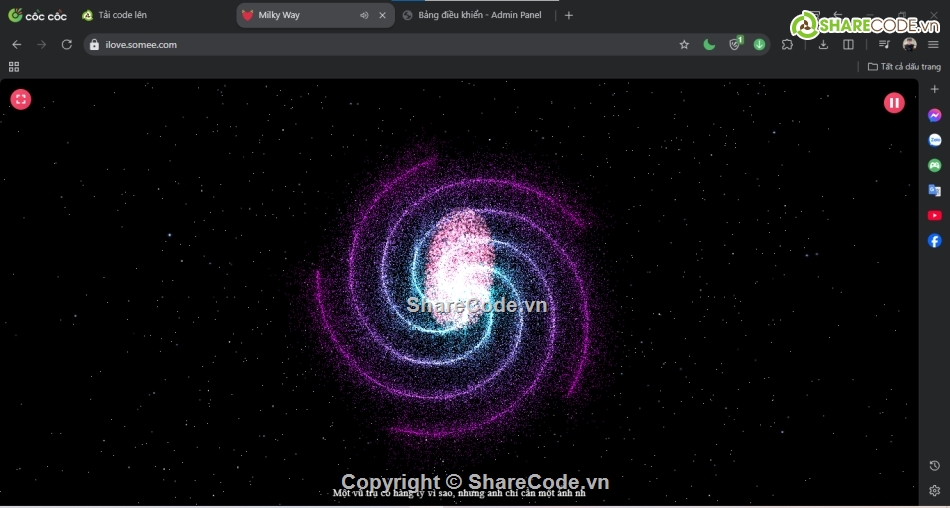Open Messenger from the sidebar
Viewport: 950px width, 508px height.
(934, 115)
